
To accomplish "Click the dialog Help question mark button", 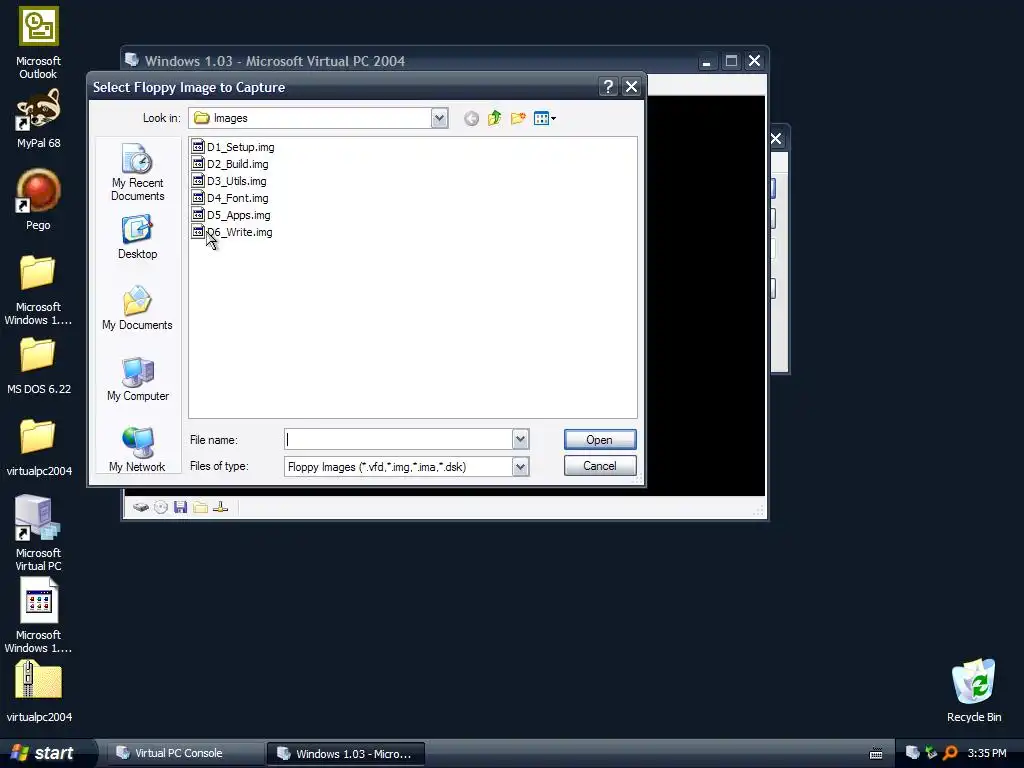I will pos(608,87).
